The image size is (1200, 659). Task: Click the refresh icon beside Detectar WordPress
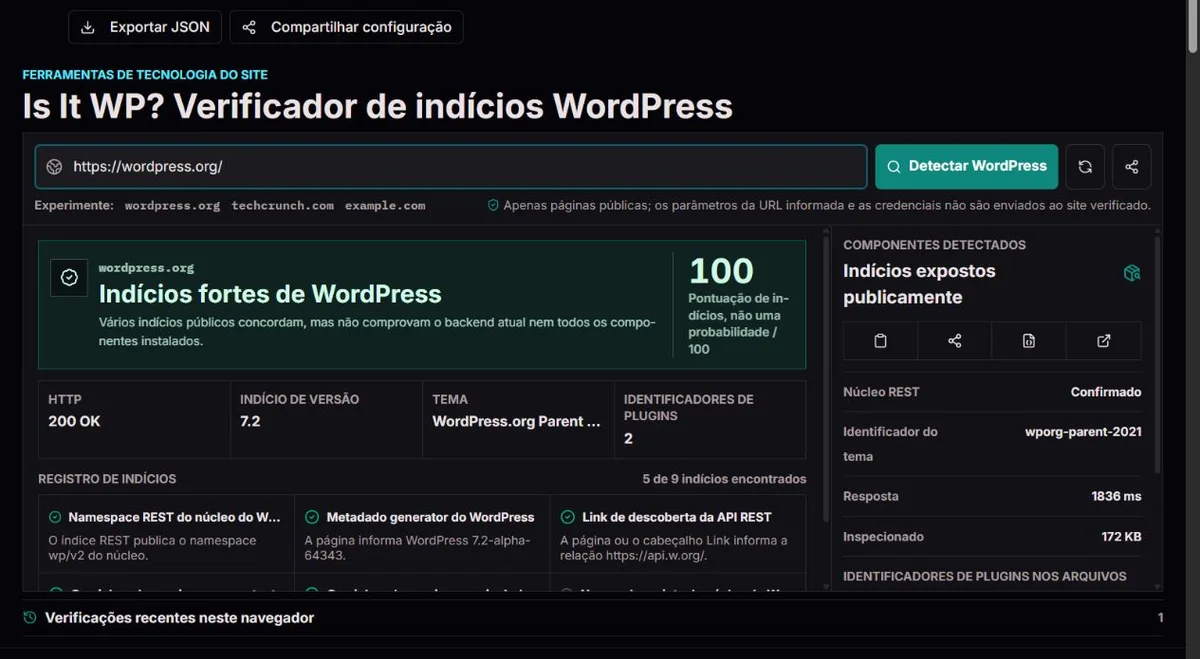point(1085,167)
